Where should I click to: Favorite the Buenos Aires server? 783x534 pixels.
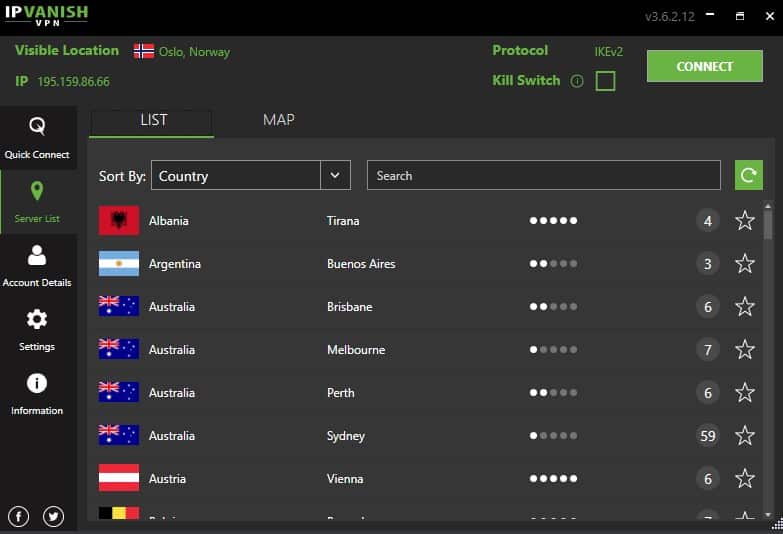click(745, 263)
